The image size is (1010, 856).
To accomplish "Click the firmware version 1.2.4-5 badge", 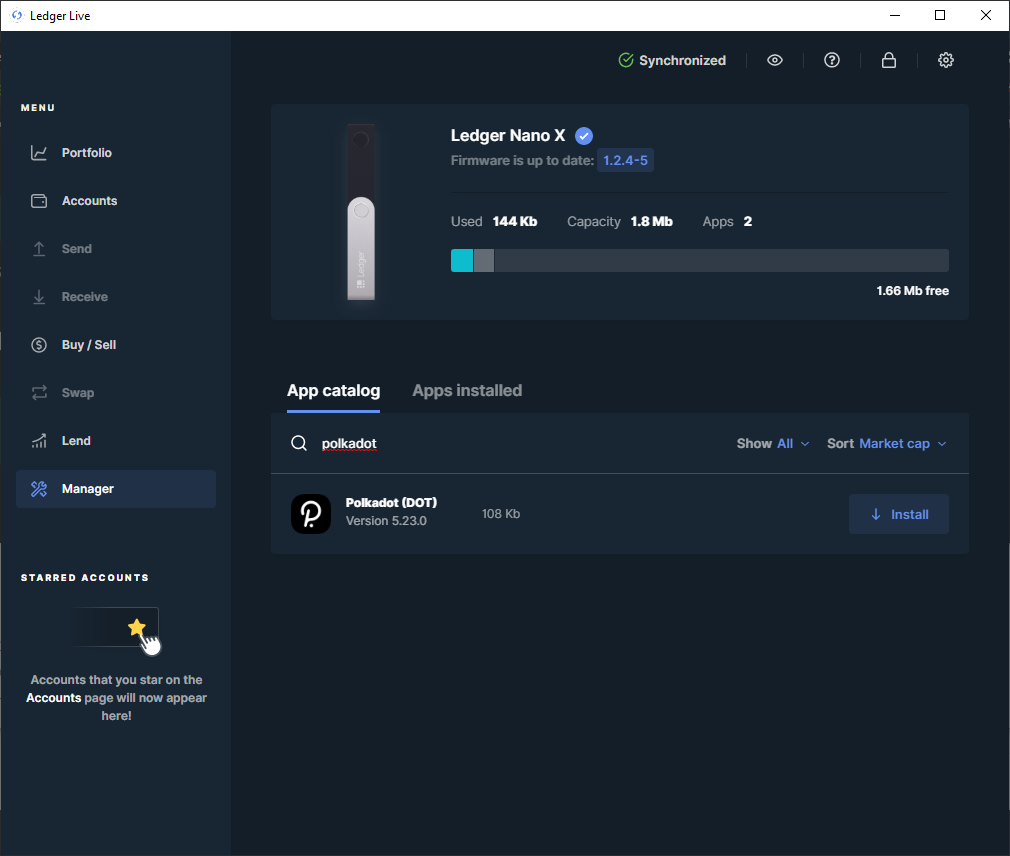I will (625, 160).
